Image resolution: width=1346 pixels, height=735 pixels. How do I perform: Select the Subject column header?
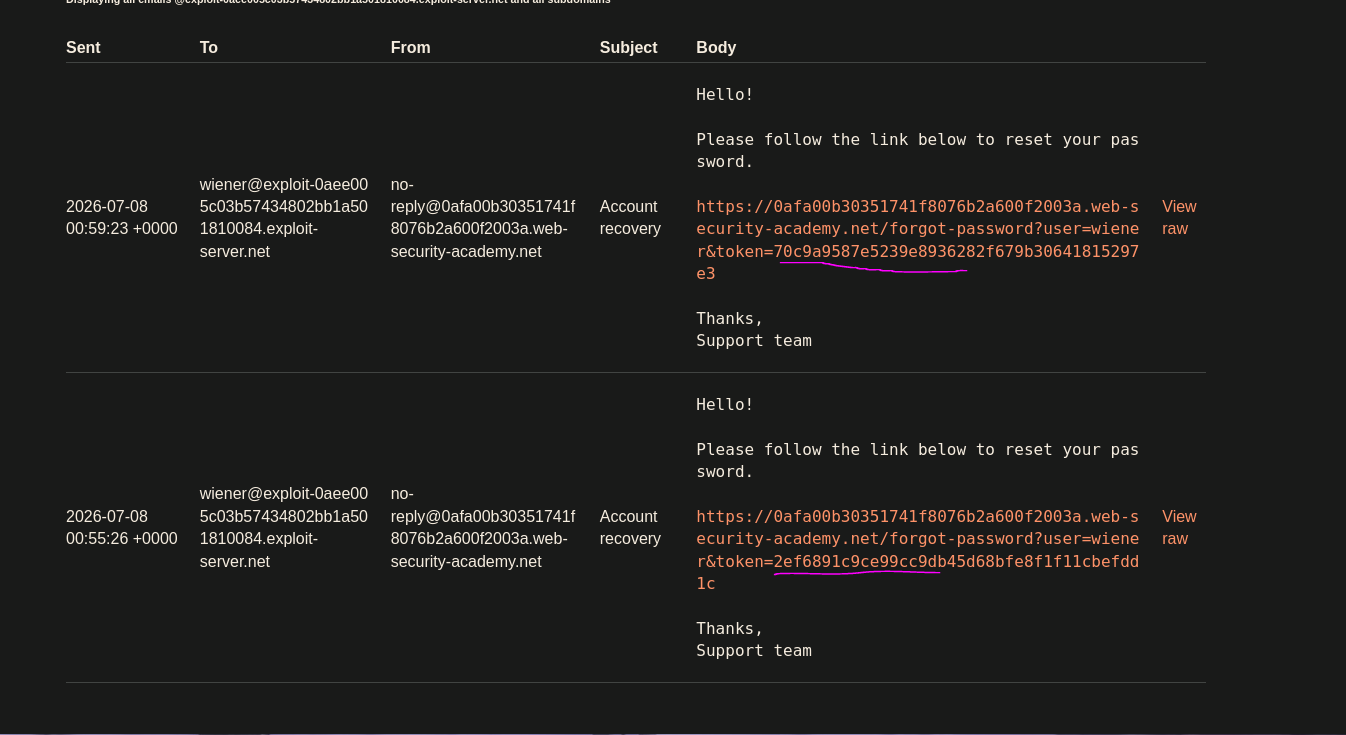629,47
